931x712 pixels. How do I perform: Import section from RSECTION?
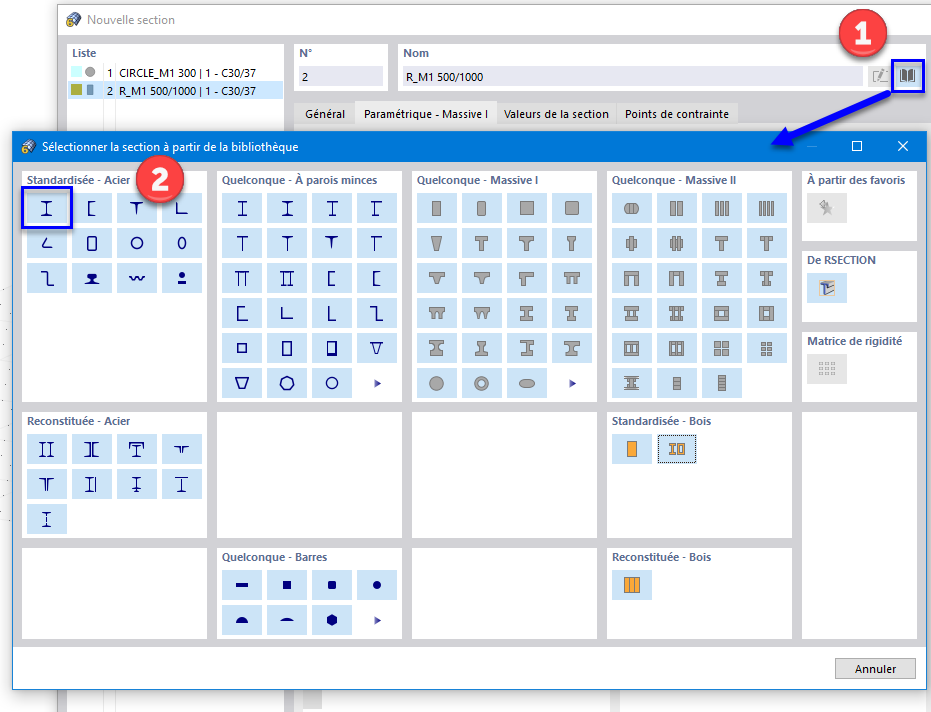(x=826, y=288)
